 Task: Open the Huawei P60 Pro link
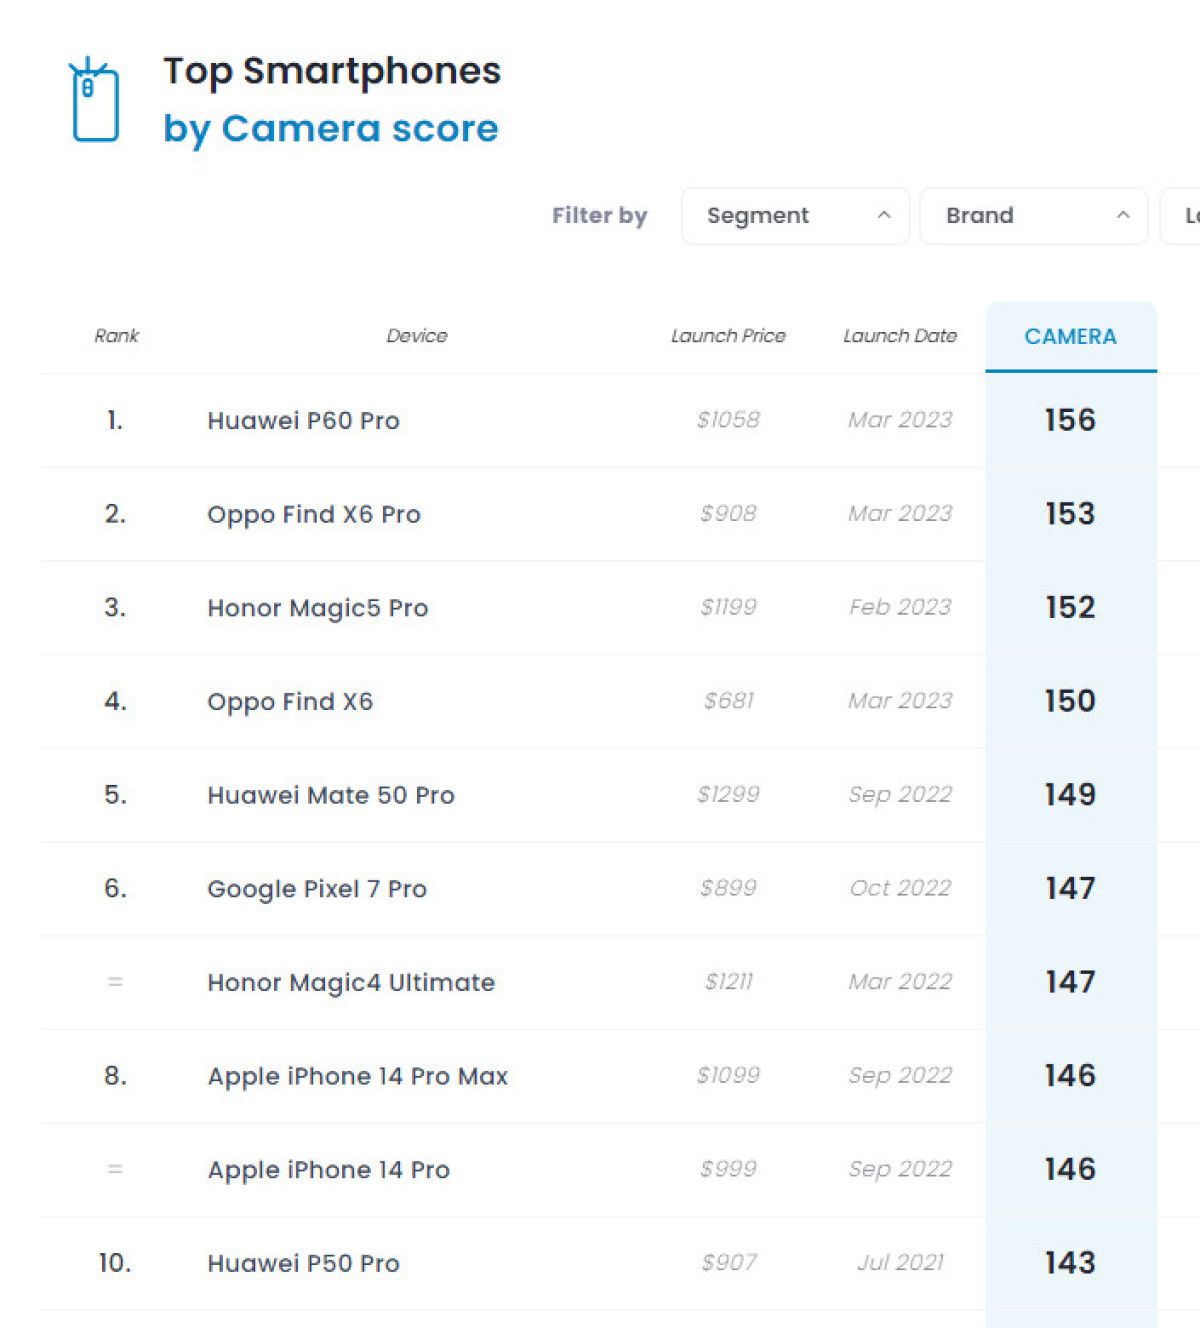click(303, 421)
